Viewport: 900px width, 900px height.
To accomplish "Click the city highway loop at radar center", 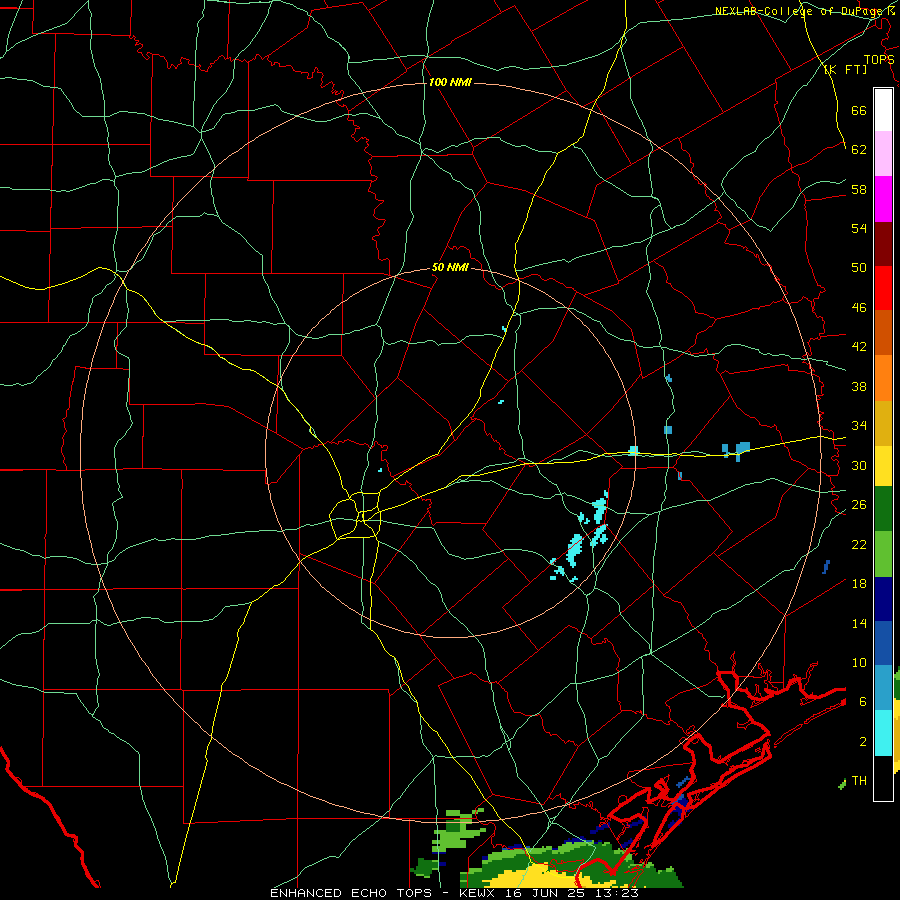I will click(x=356, y=515).
